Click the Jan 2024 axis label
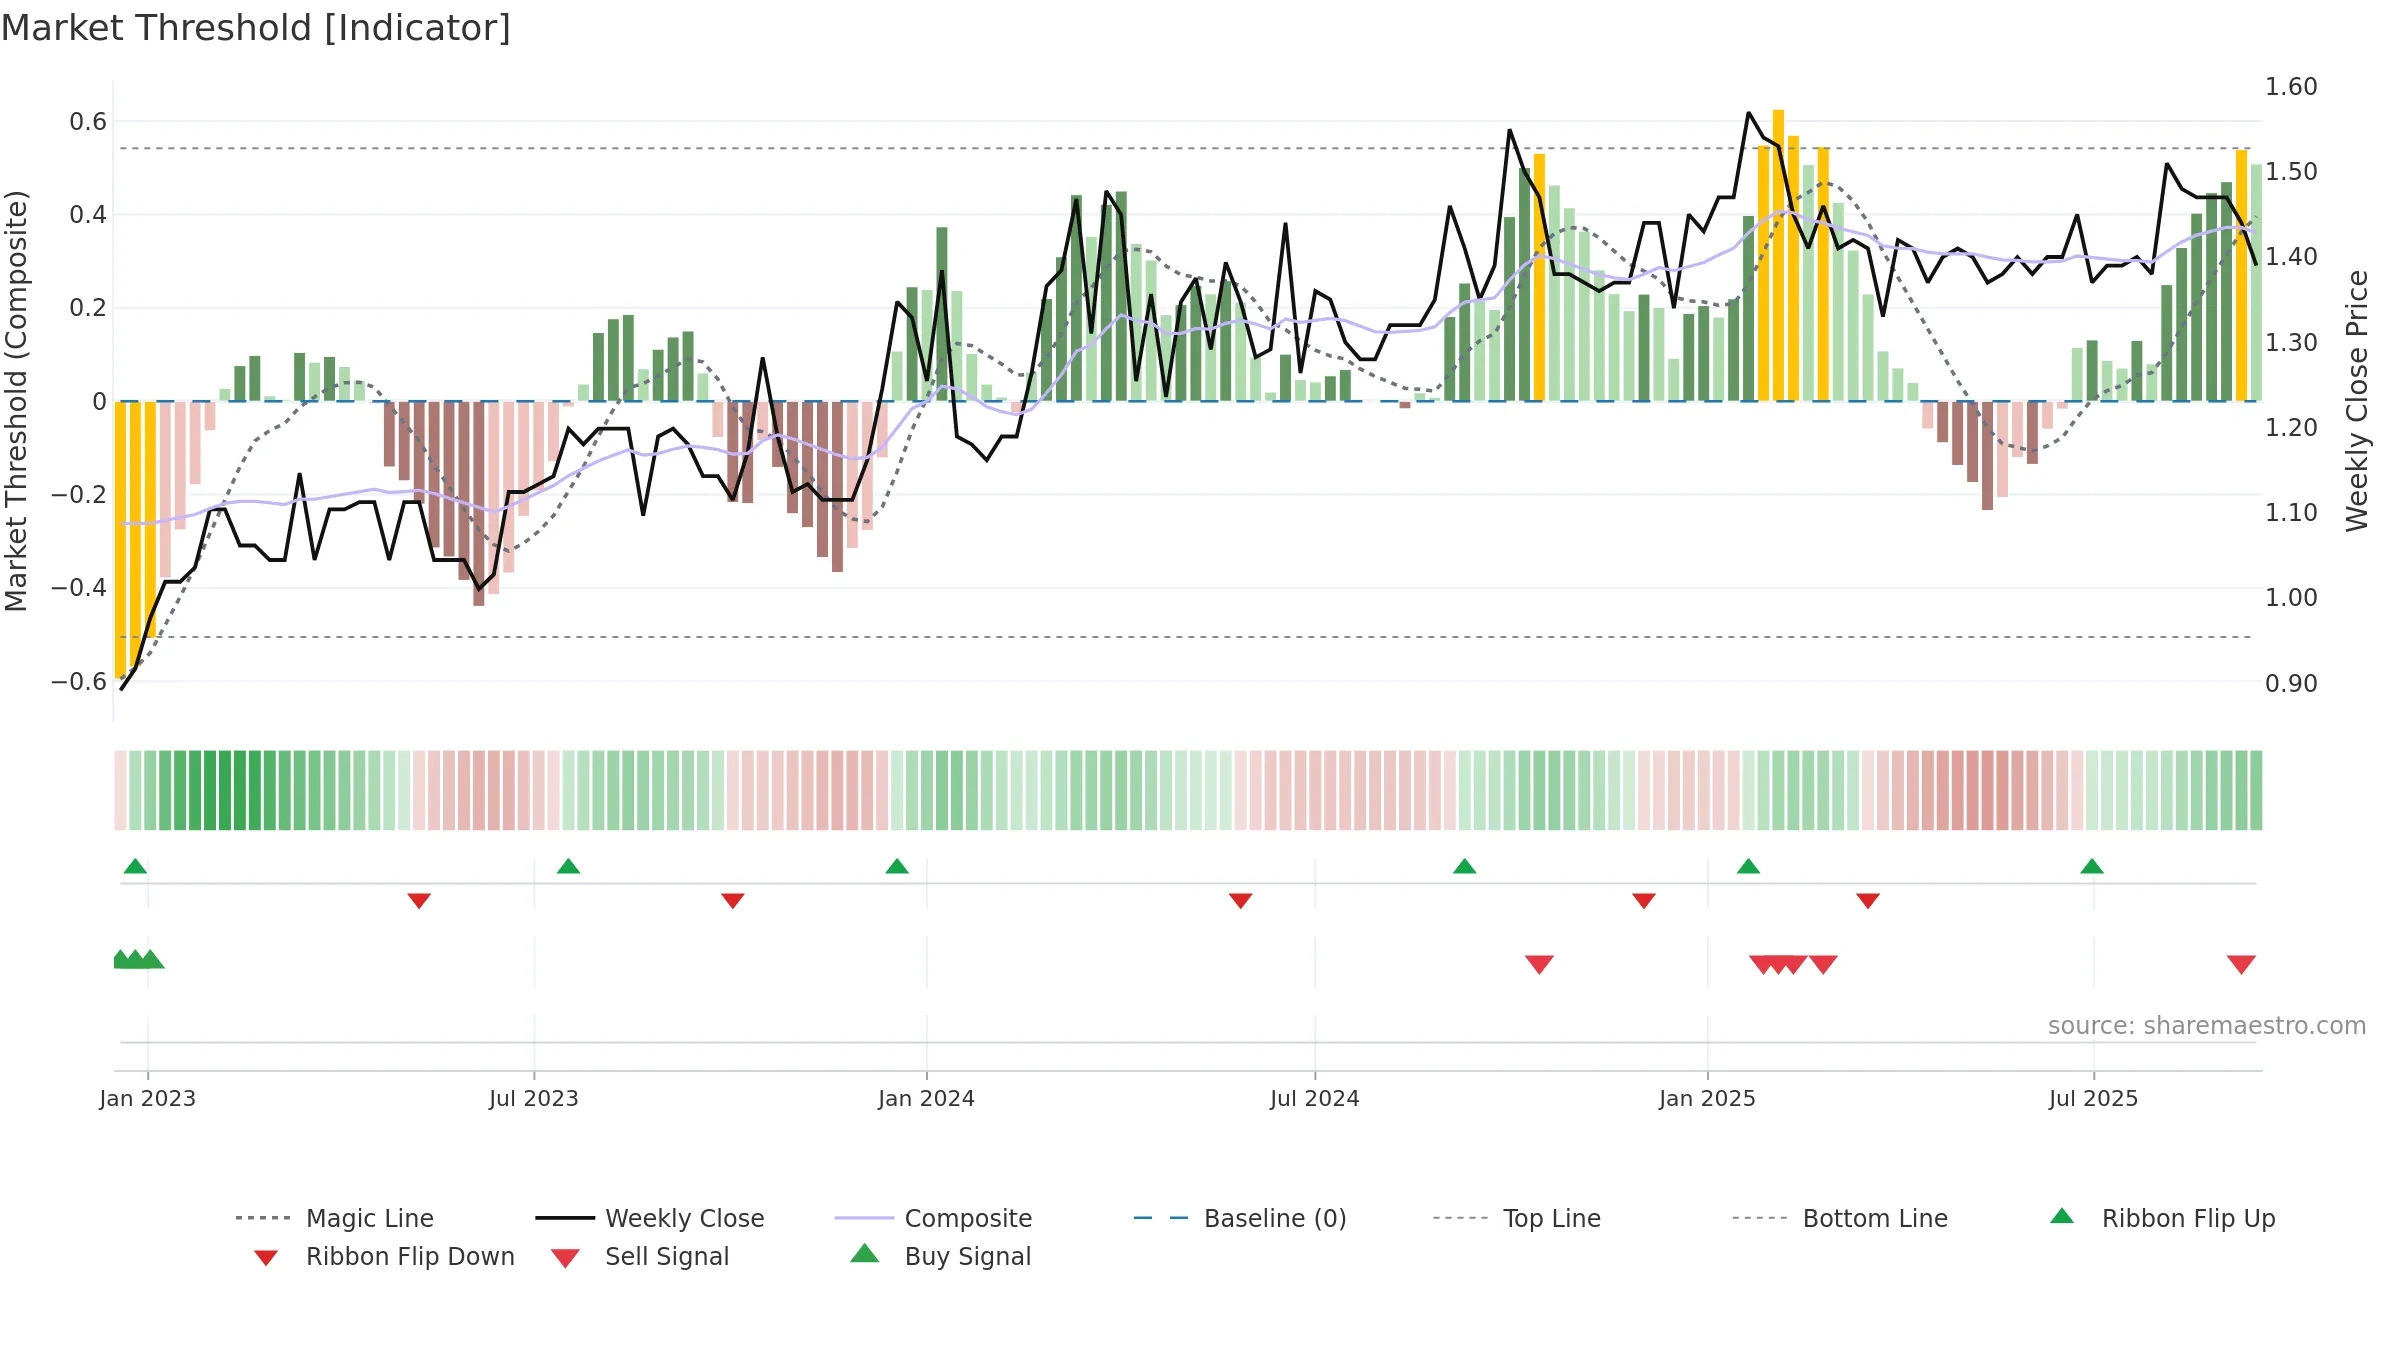This screenshot has width=2400, height=1350. click(927, 1098)
